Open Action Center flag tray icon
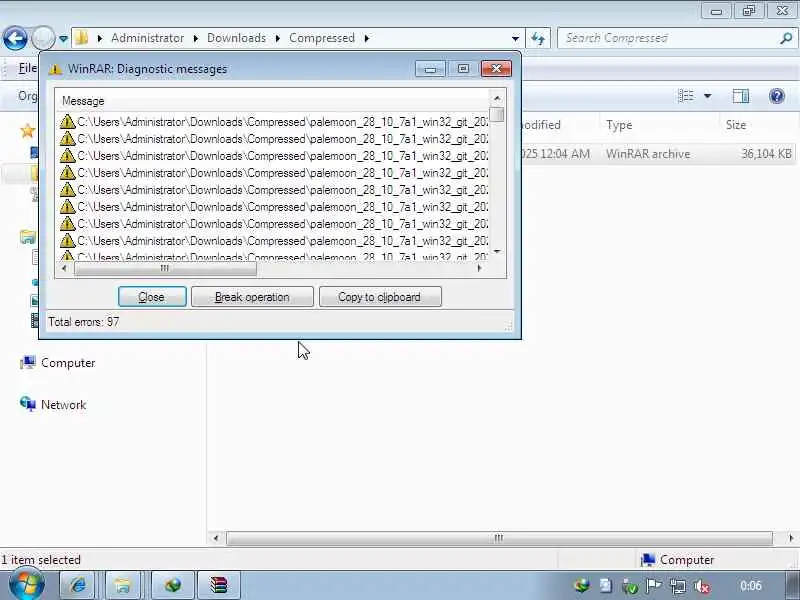This screenshot has height=600, width=800. point(654,586)
